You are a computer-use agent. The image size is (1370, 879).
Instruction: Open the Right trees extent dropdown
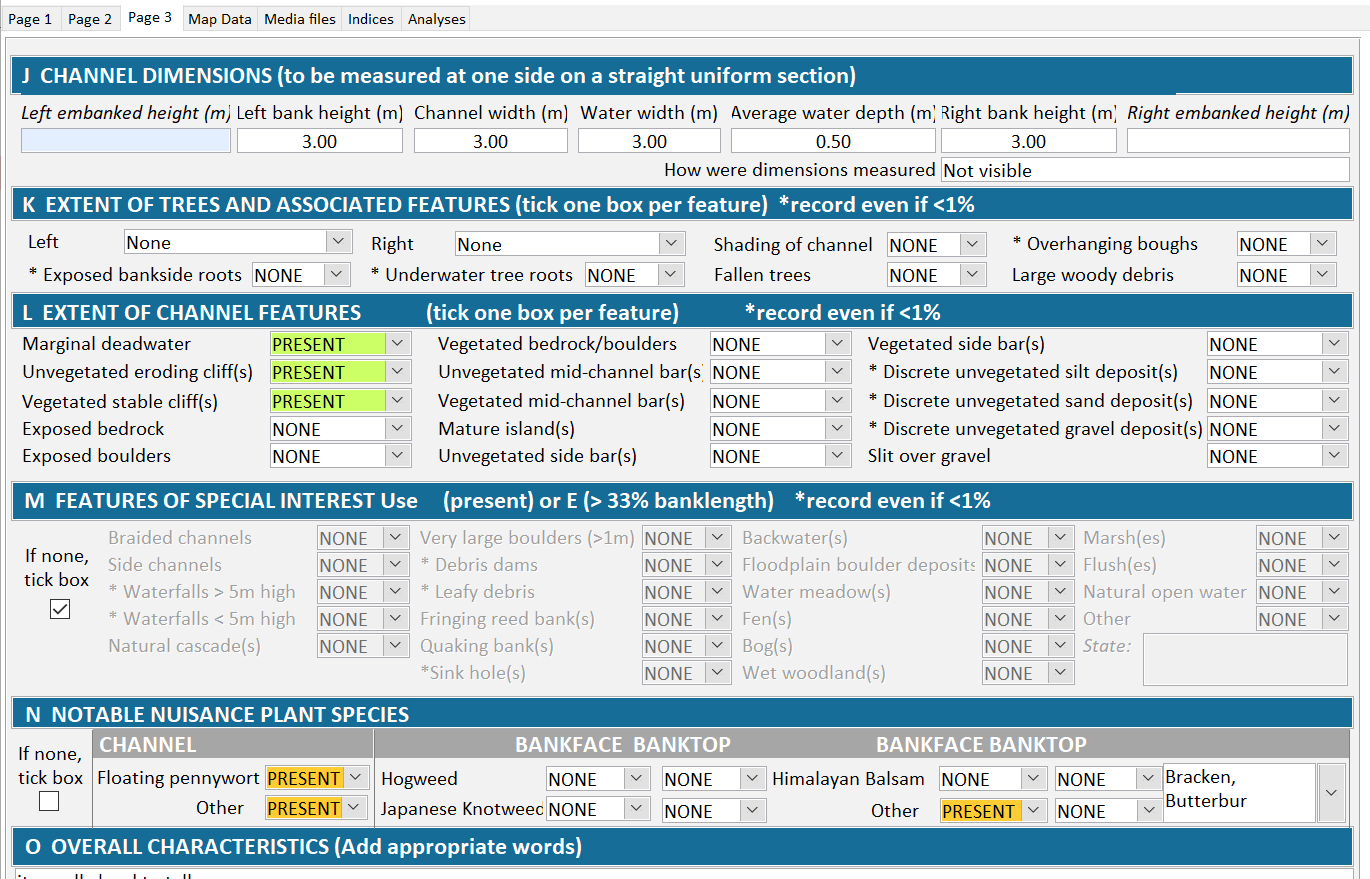[x=570, y=244]
